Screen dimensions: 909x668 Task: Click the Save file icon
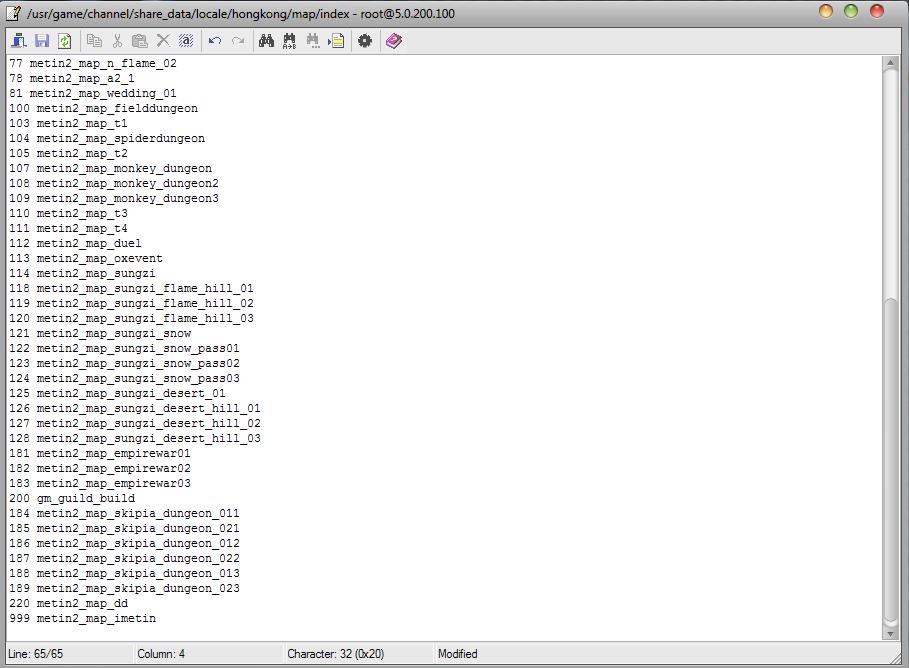pos(42,41)
